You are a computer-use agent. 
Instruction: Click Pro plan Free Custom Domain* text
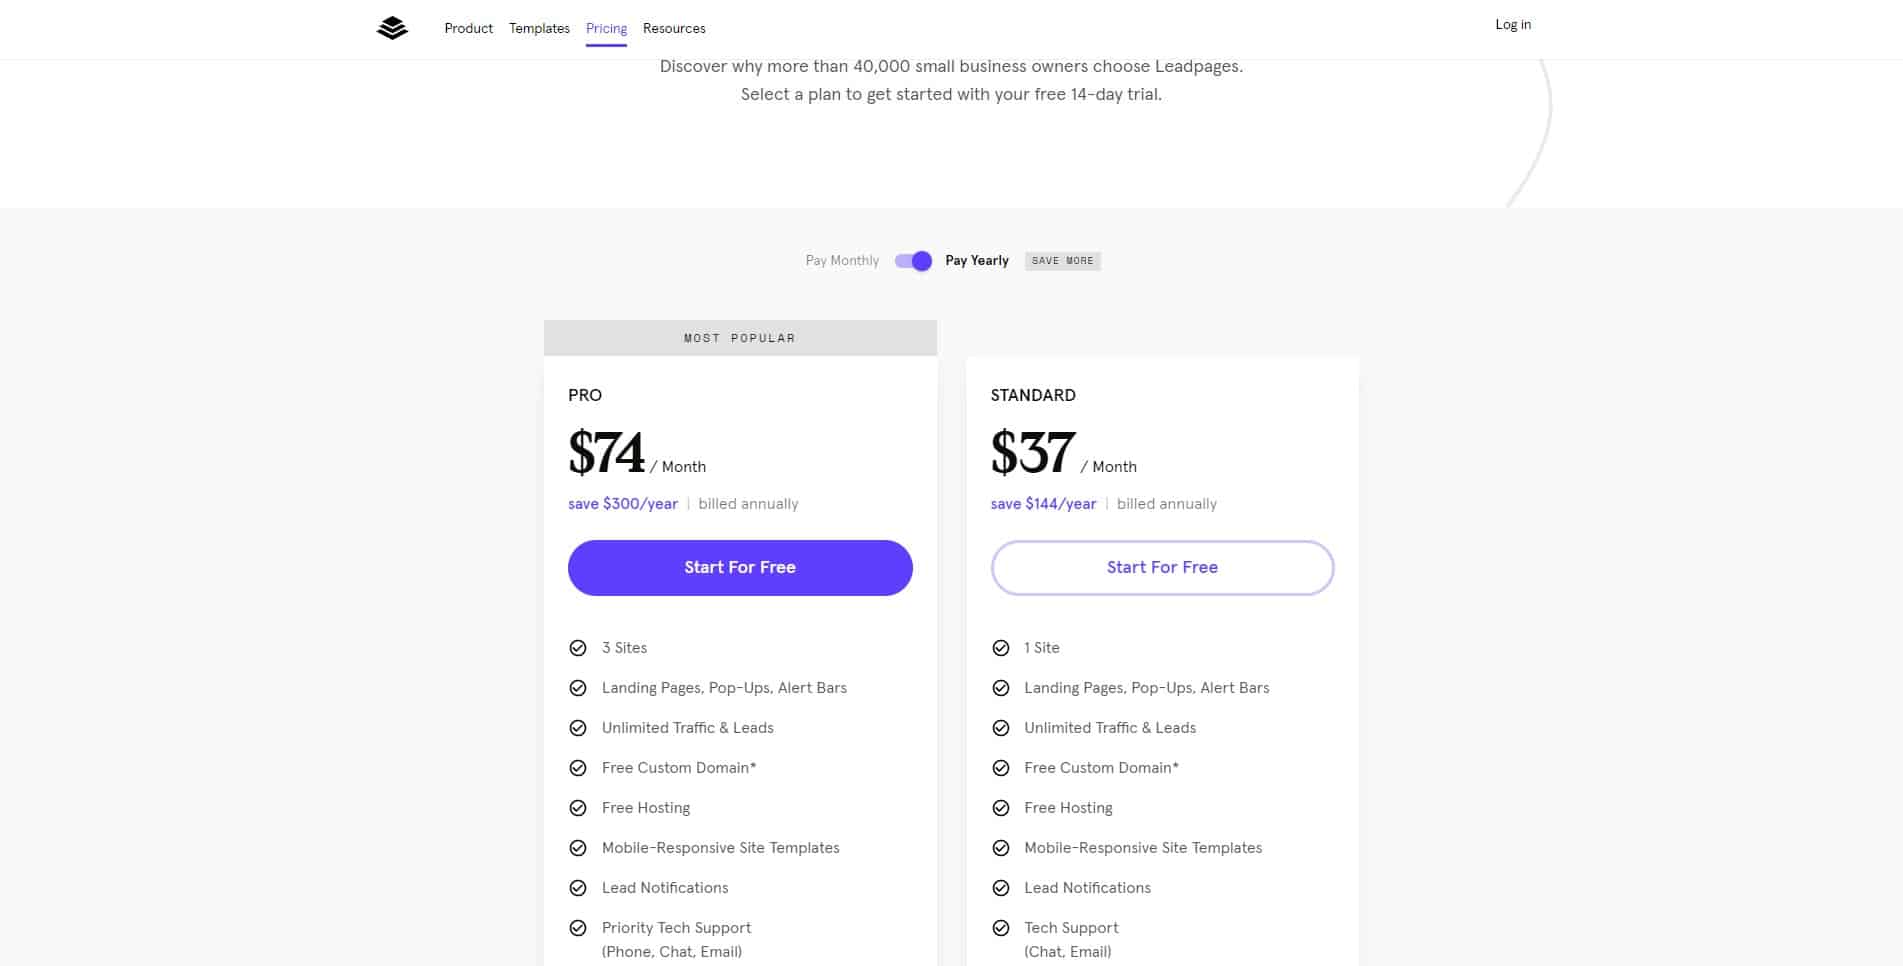click(679, 768)
